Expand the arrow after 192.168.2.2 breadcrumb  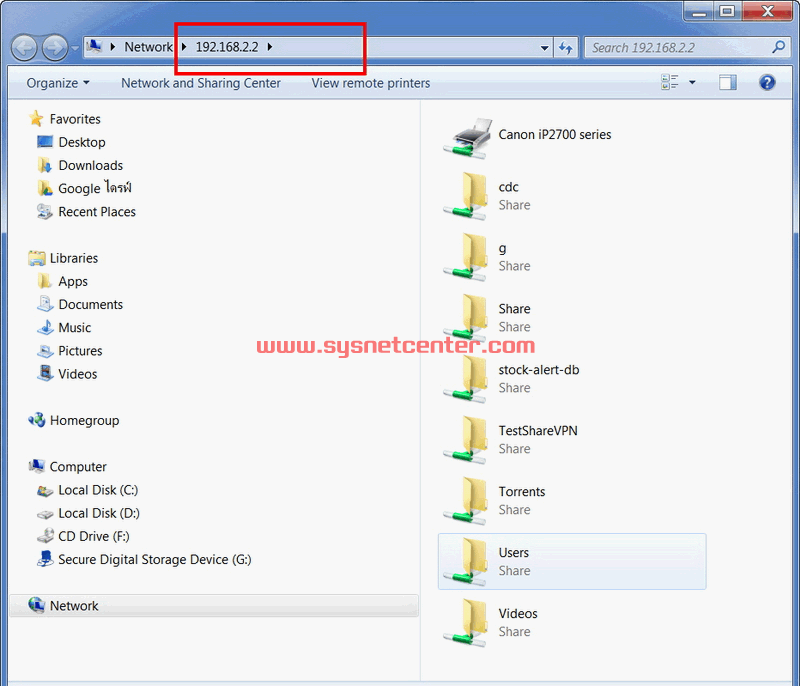coord(269,47)
